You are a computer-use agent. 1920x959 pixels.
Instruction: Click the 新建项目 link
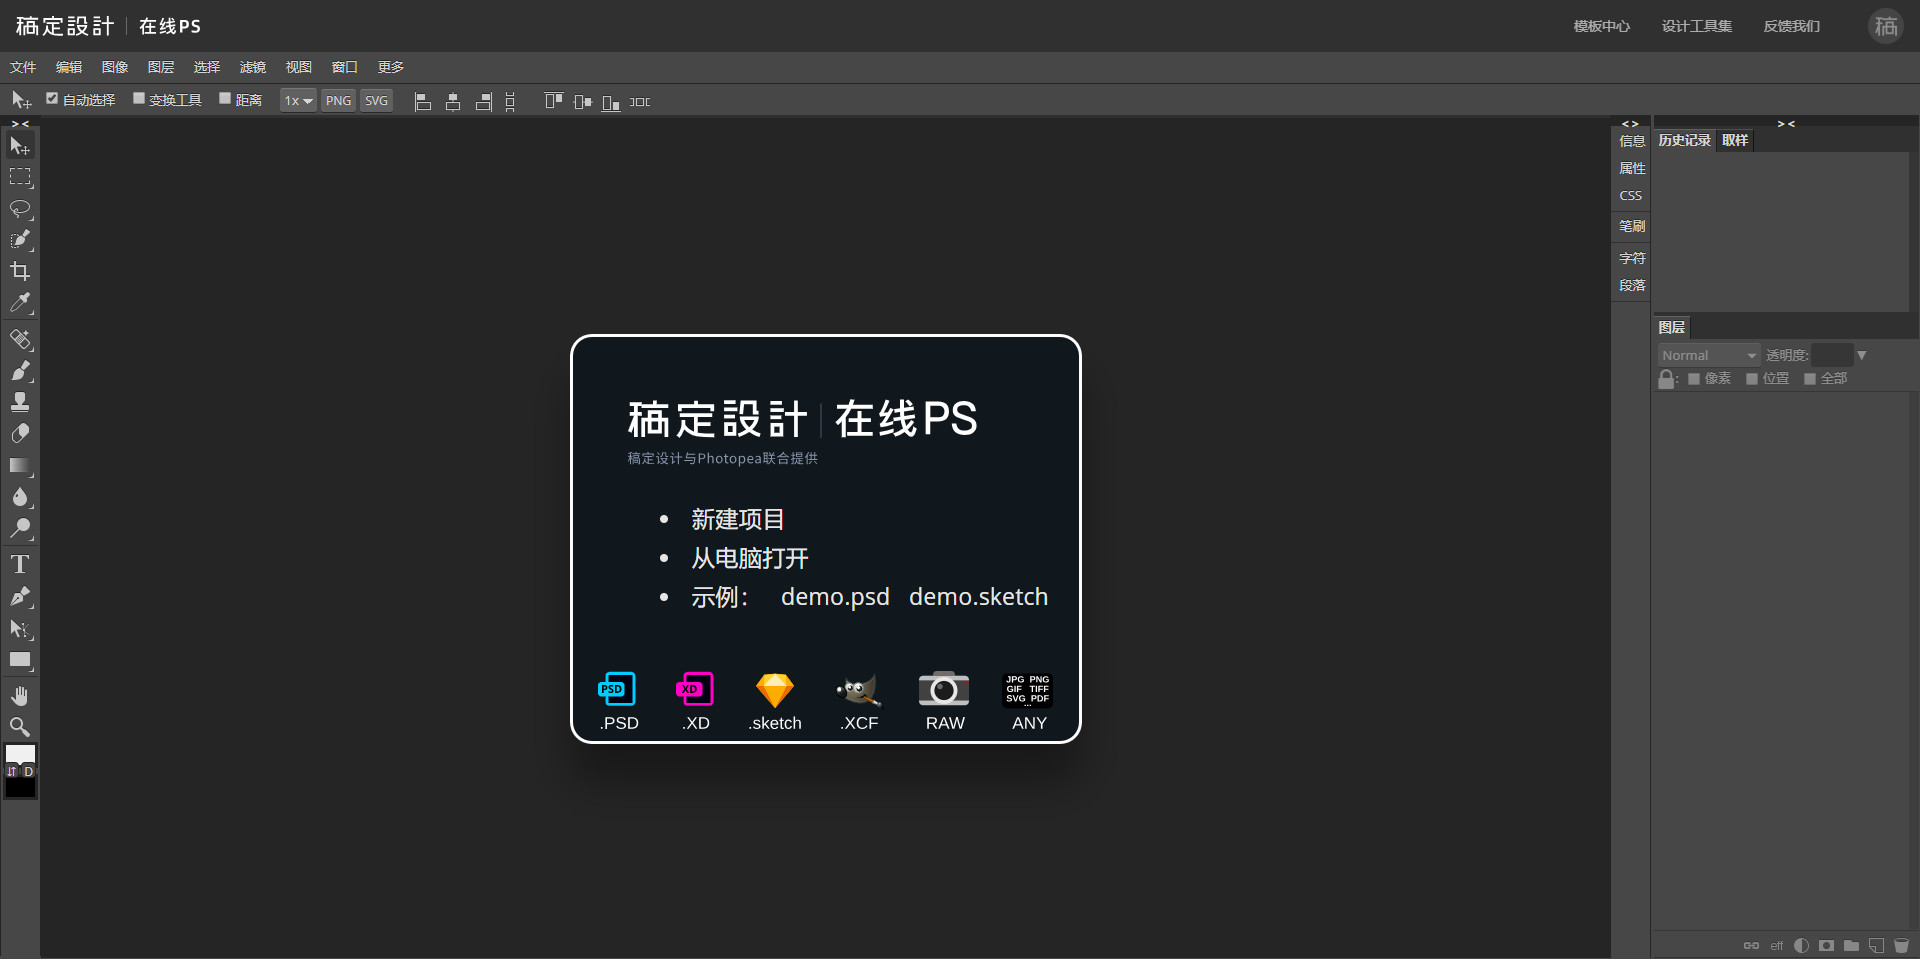point(737,520)
